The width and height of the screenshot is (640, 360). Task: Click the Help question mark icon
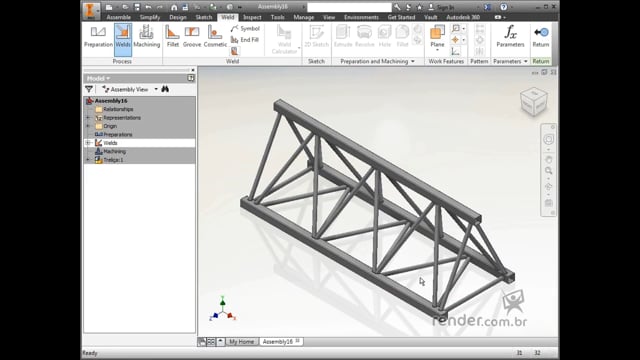tap(504, 7)
